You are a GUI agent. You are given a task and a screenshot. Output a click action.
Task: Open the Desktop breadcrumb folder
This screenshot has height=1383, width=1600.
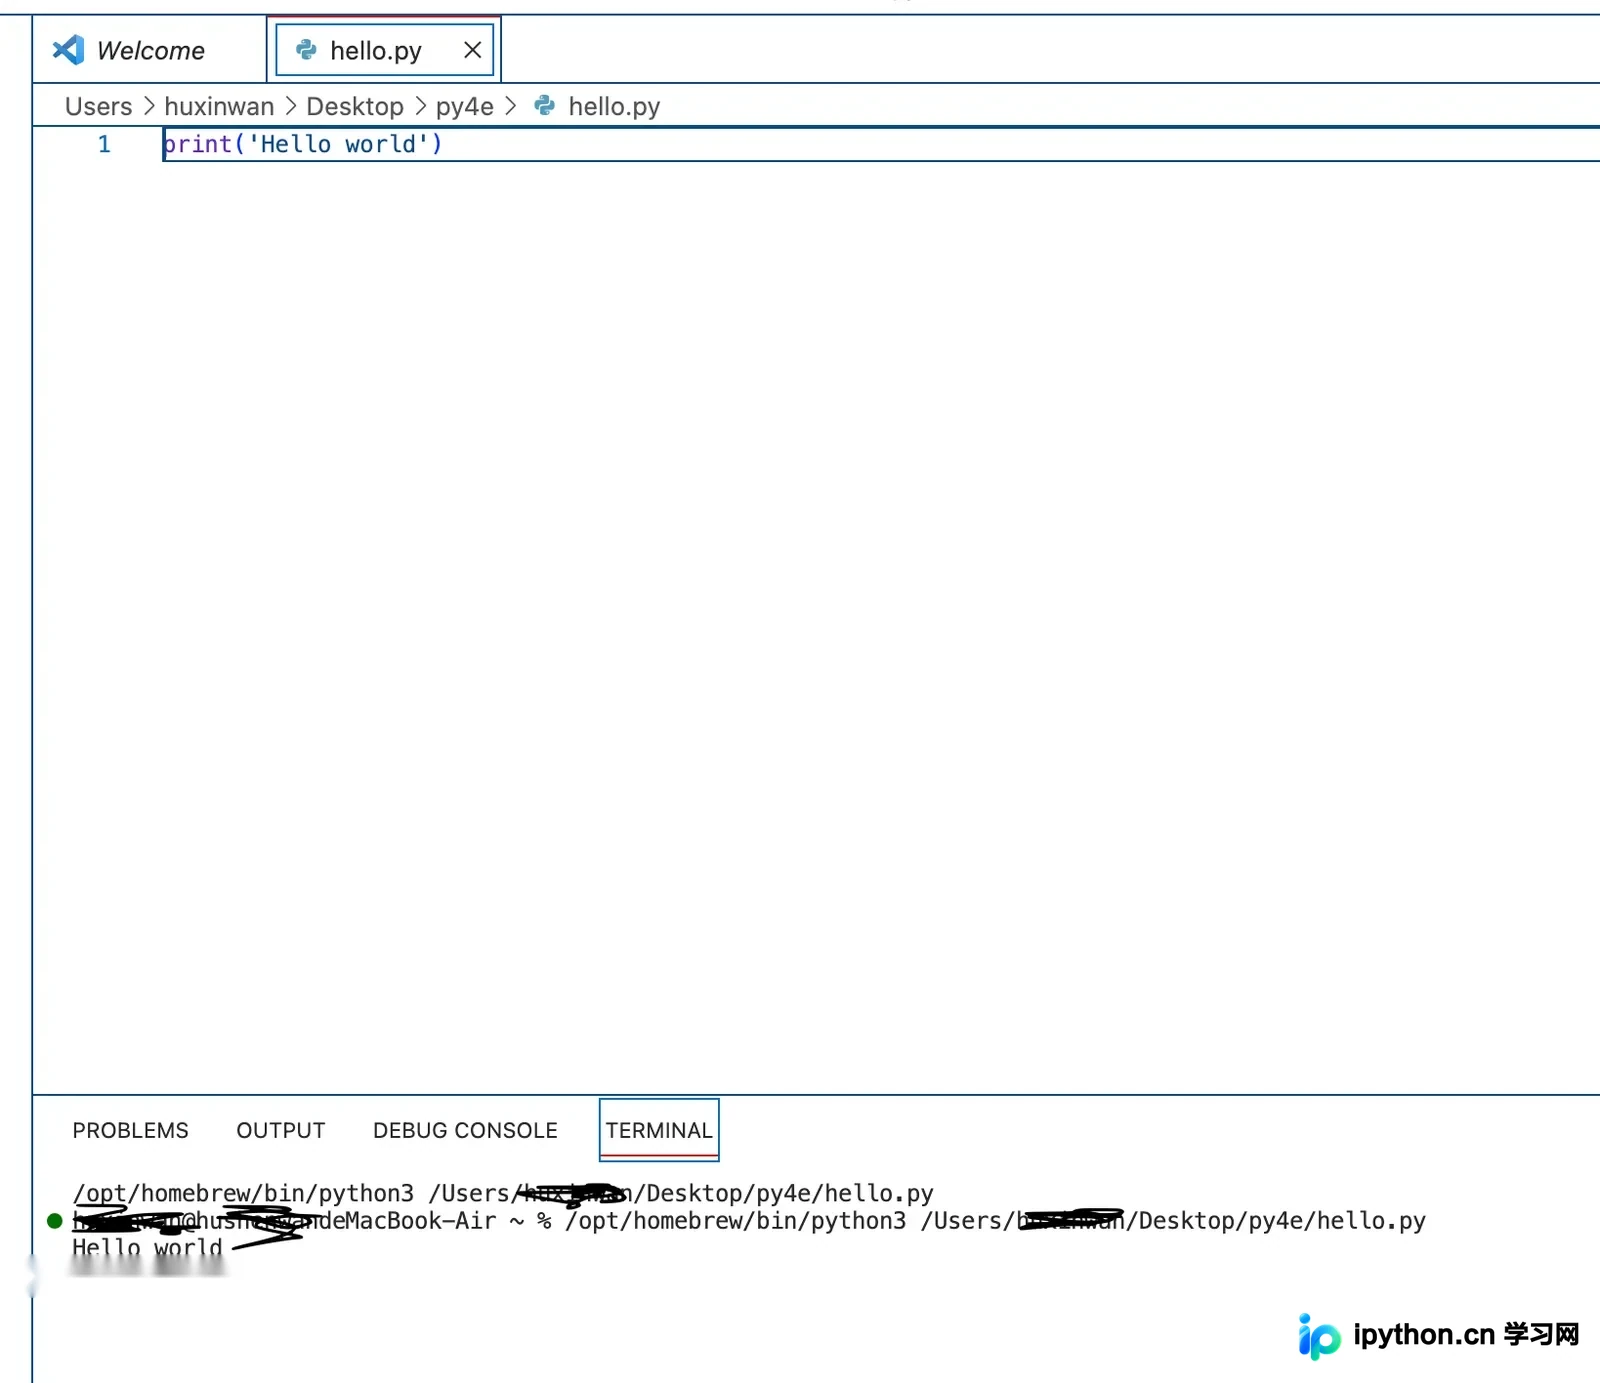tap(355, 106)
